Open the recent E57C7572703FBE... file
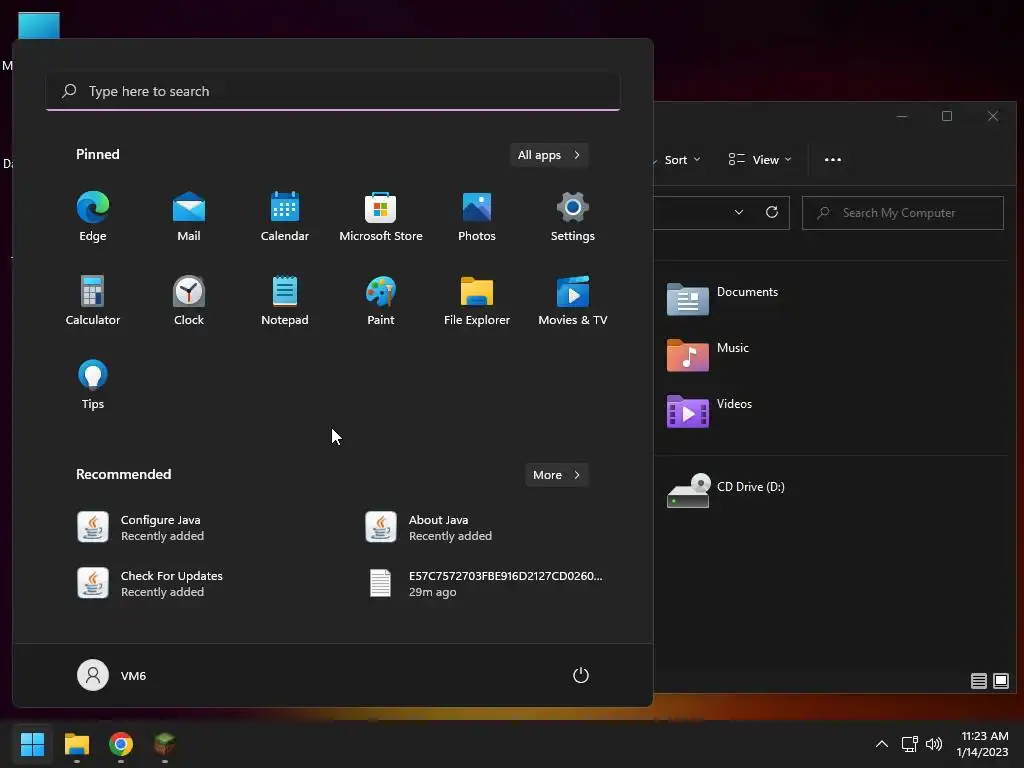 click(x=487, y=583)
